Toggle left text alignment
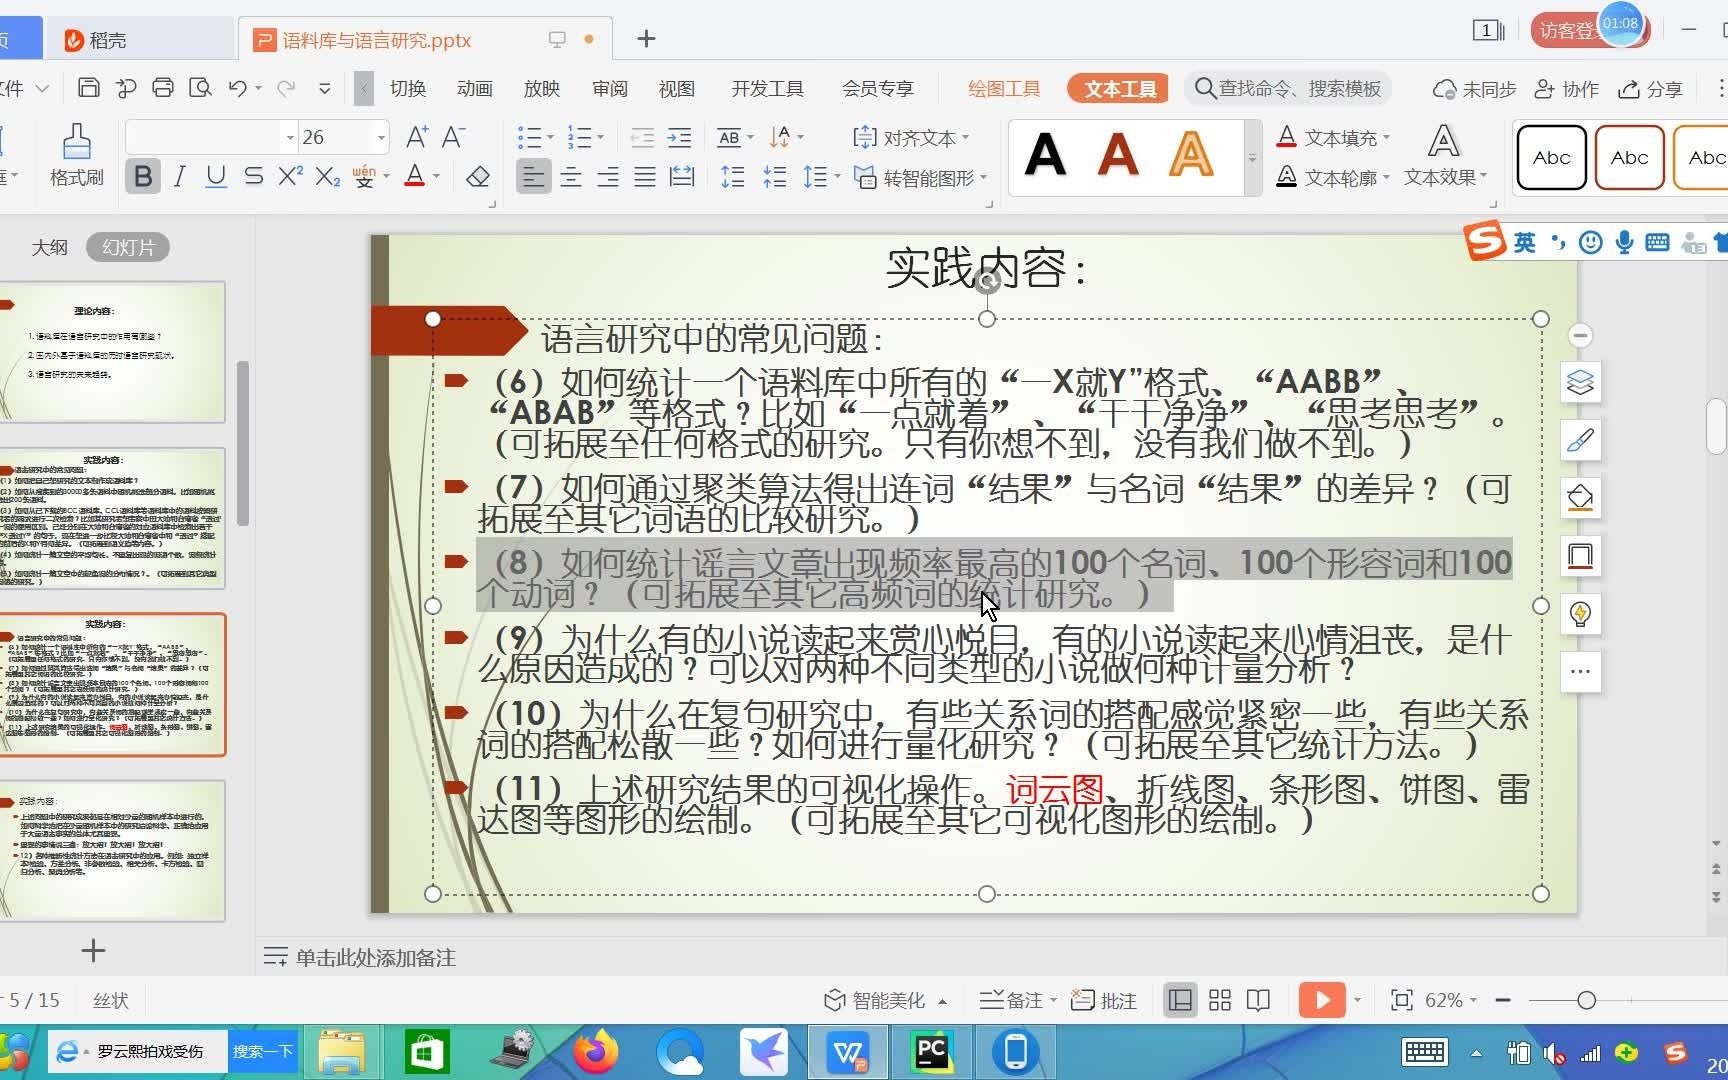1728x1080 pixels. [534, 177]
